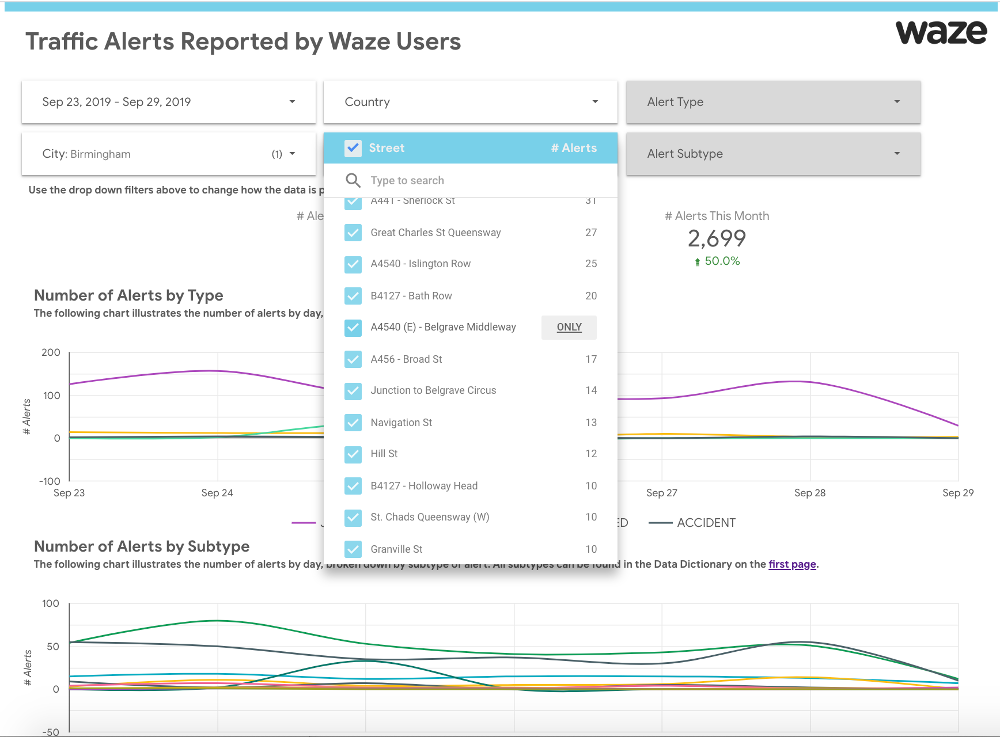Disable the B4127 - Bath Row filter
The width and height of the screenshot is (1000, 737).
click(x=353, y=295)
